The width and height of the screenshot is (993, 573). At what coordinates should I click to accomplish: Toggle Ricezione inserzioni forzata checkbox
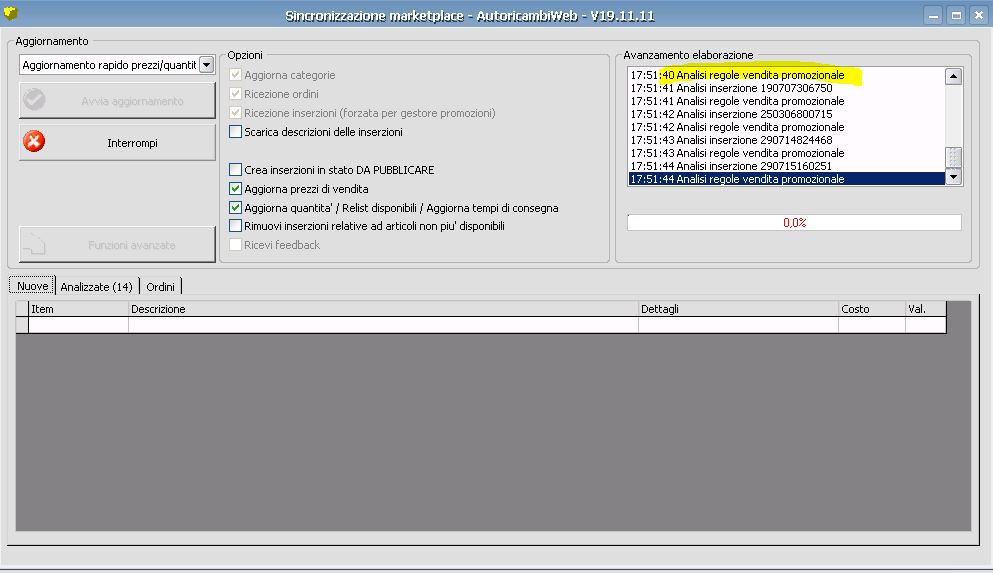pos(236,113)
